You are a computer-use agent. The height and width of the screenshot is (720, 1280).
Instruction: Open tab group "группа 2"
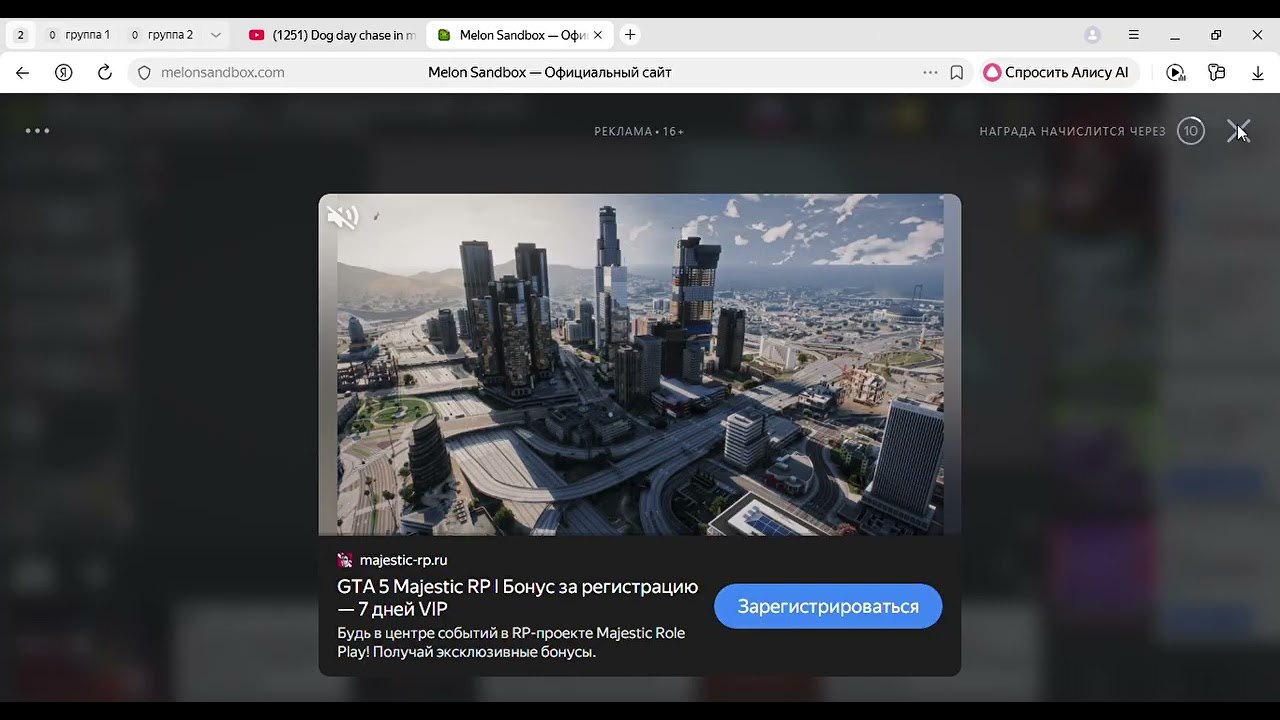click(162, 35)
